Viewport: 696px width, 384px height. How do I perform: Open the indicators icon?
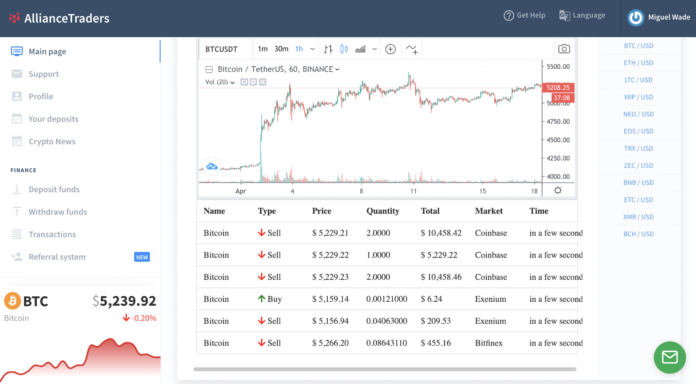(411, 49)
